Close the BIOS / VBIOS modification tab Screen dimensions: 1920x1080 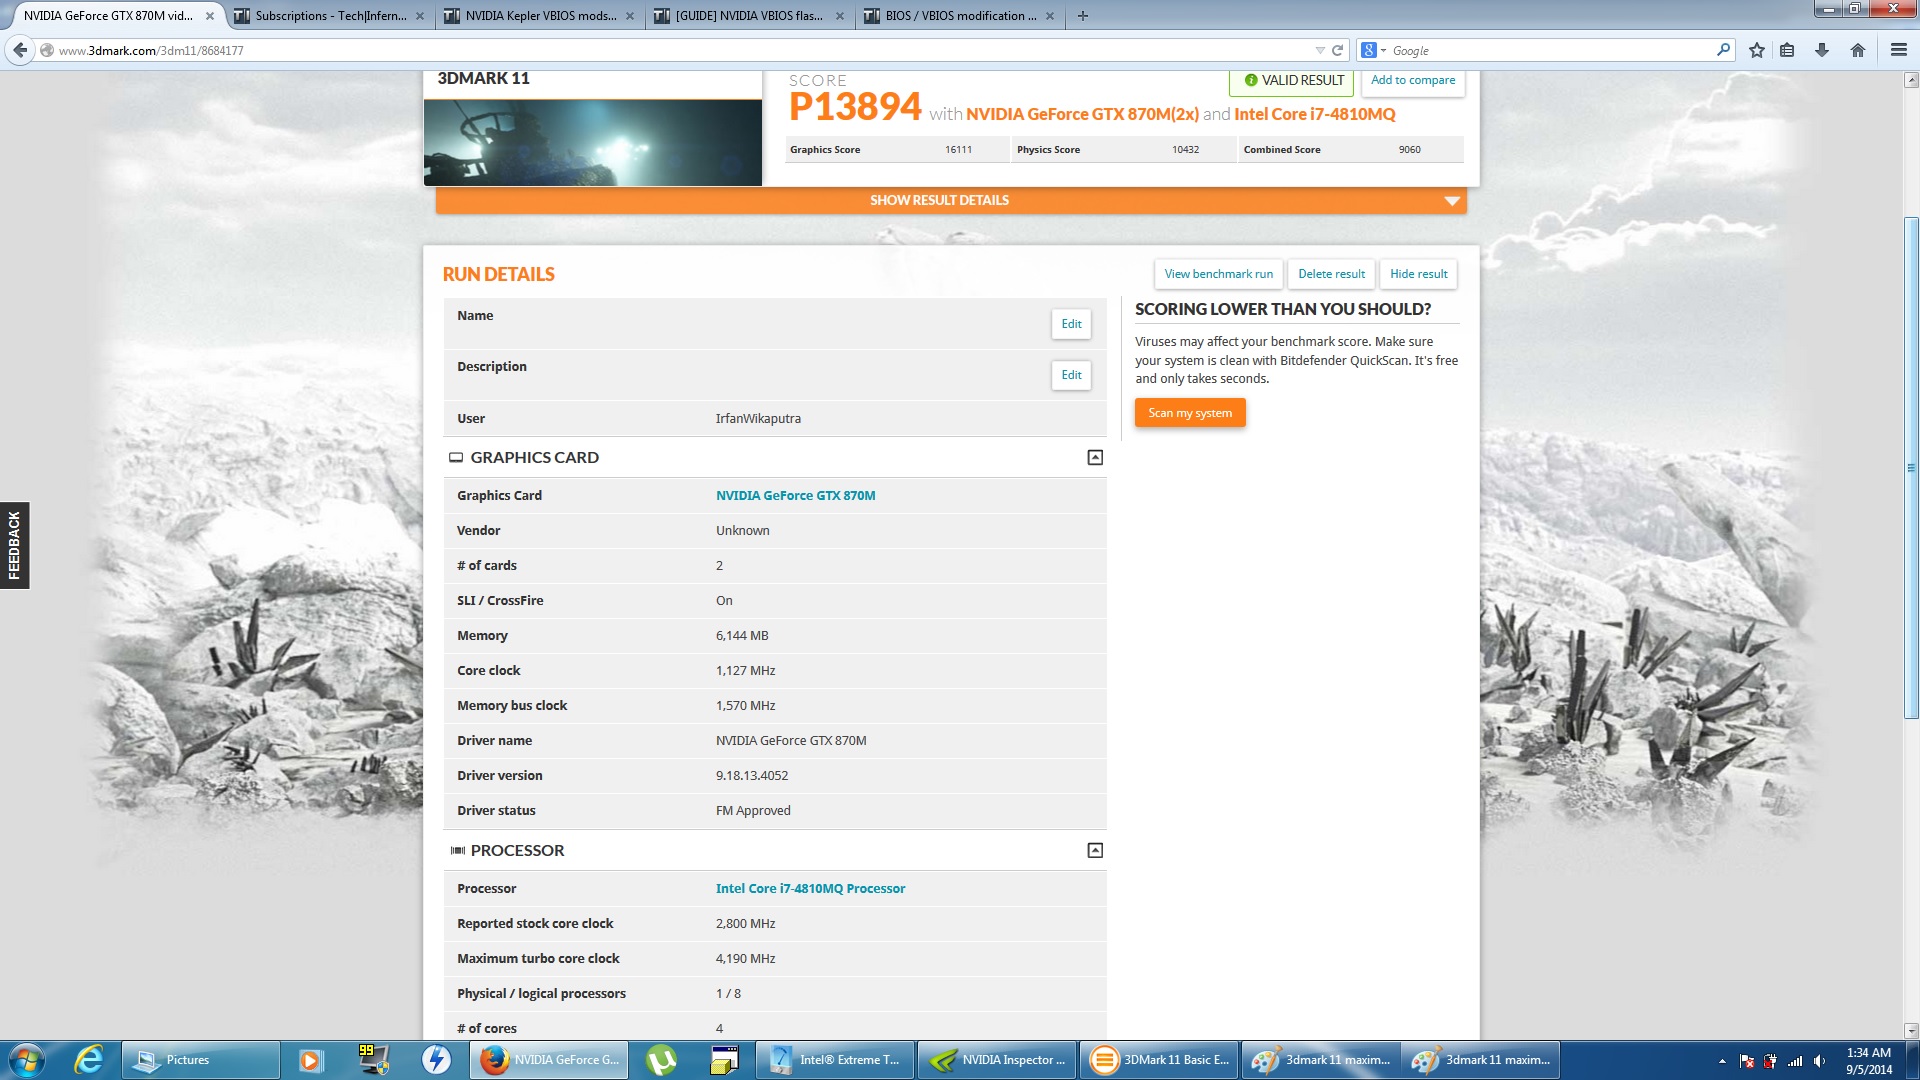[1049, 16]
